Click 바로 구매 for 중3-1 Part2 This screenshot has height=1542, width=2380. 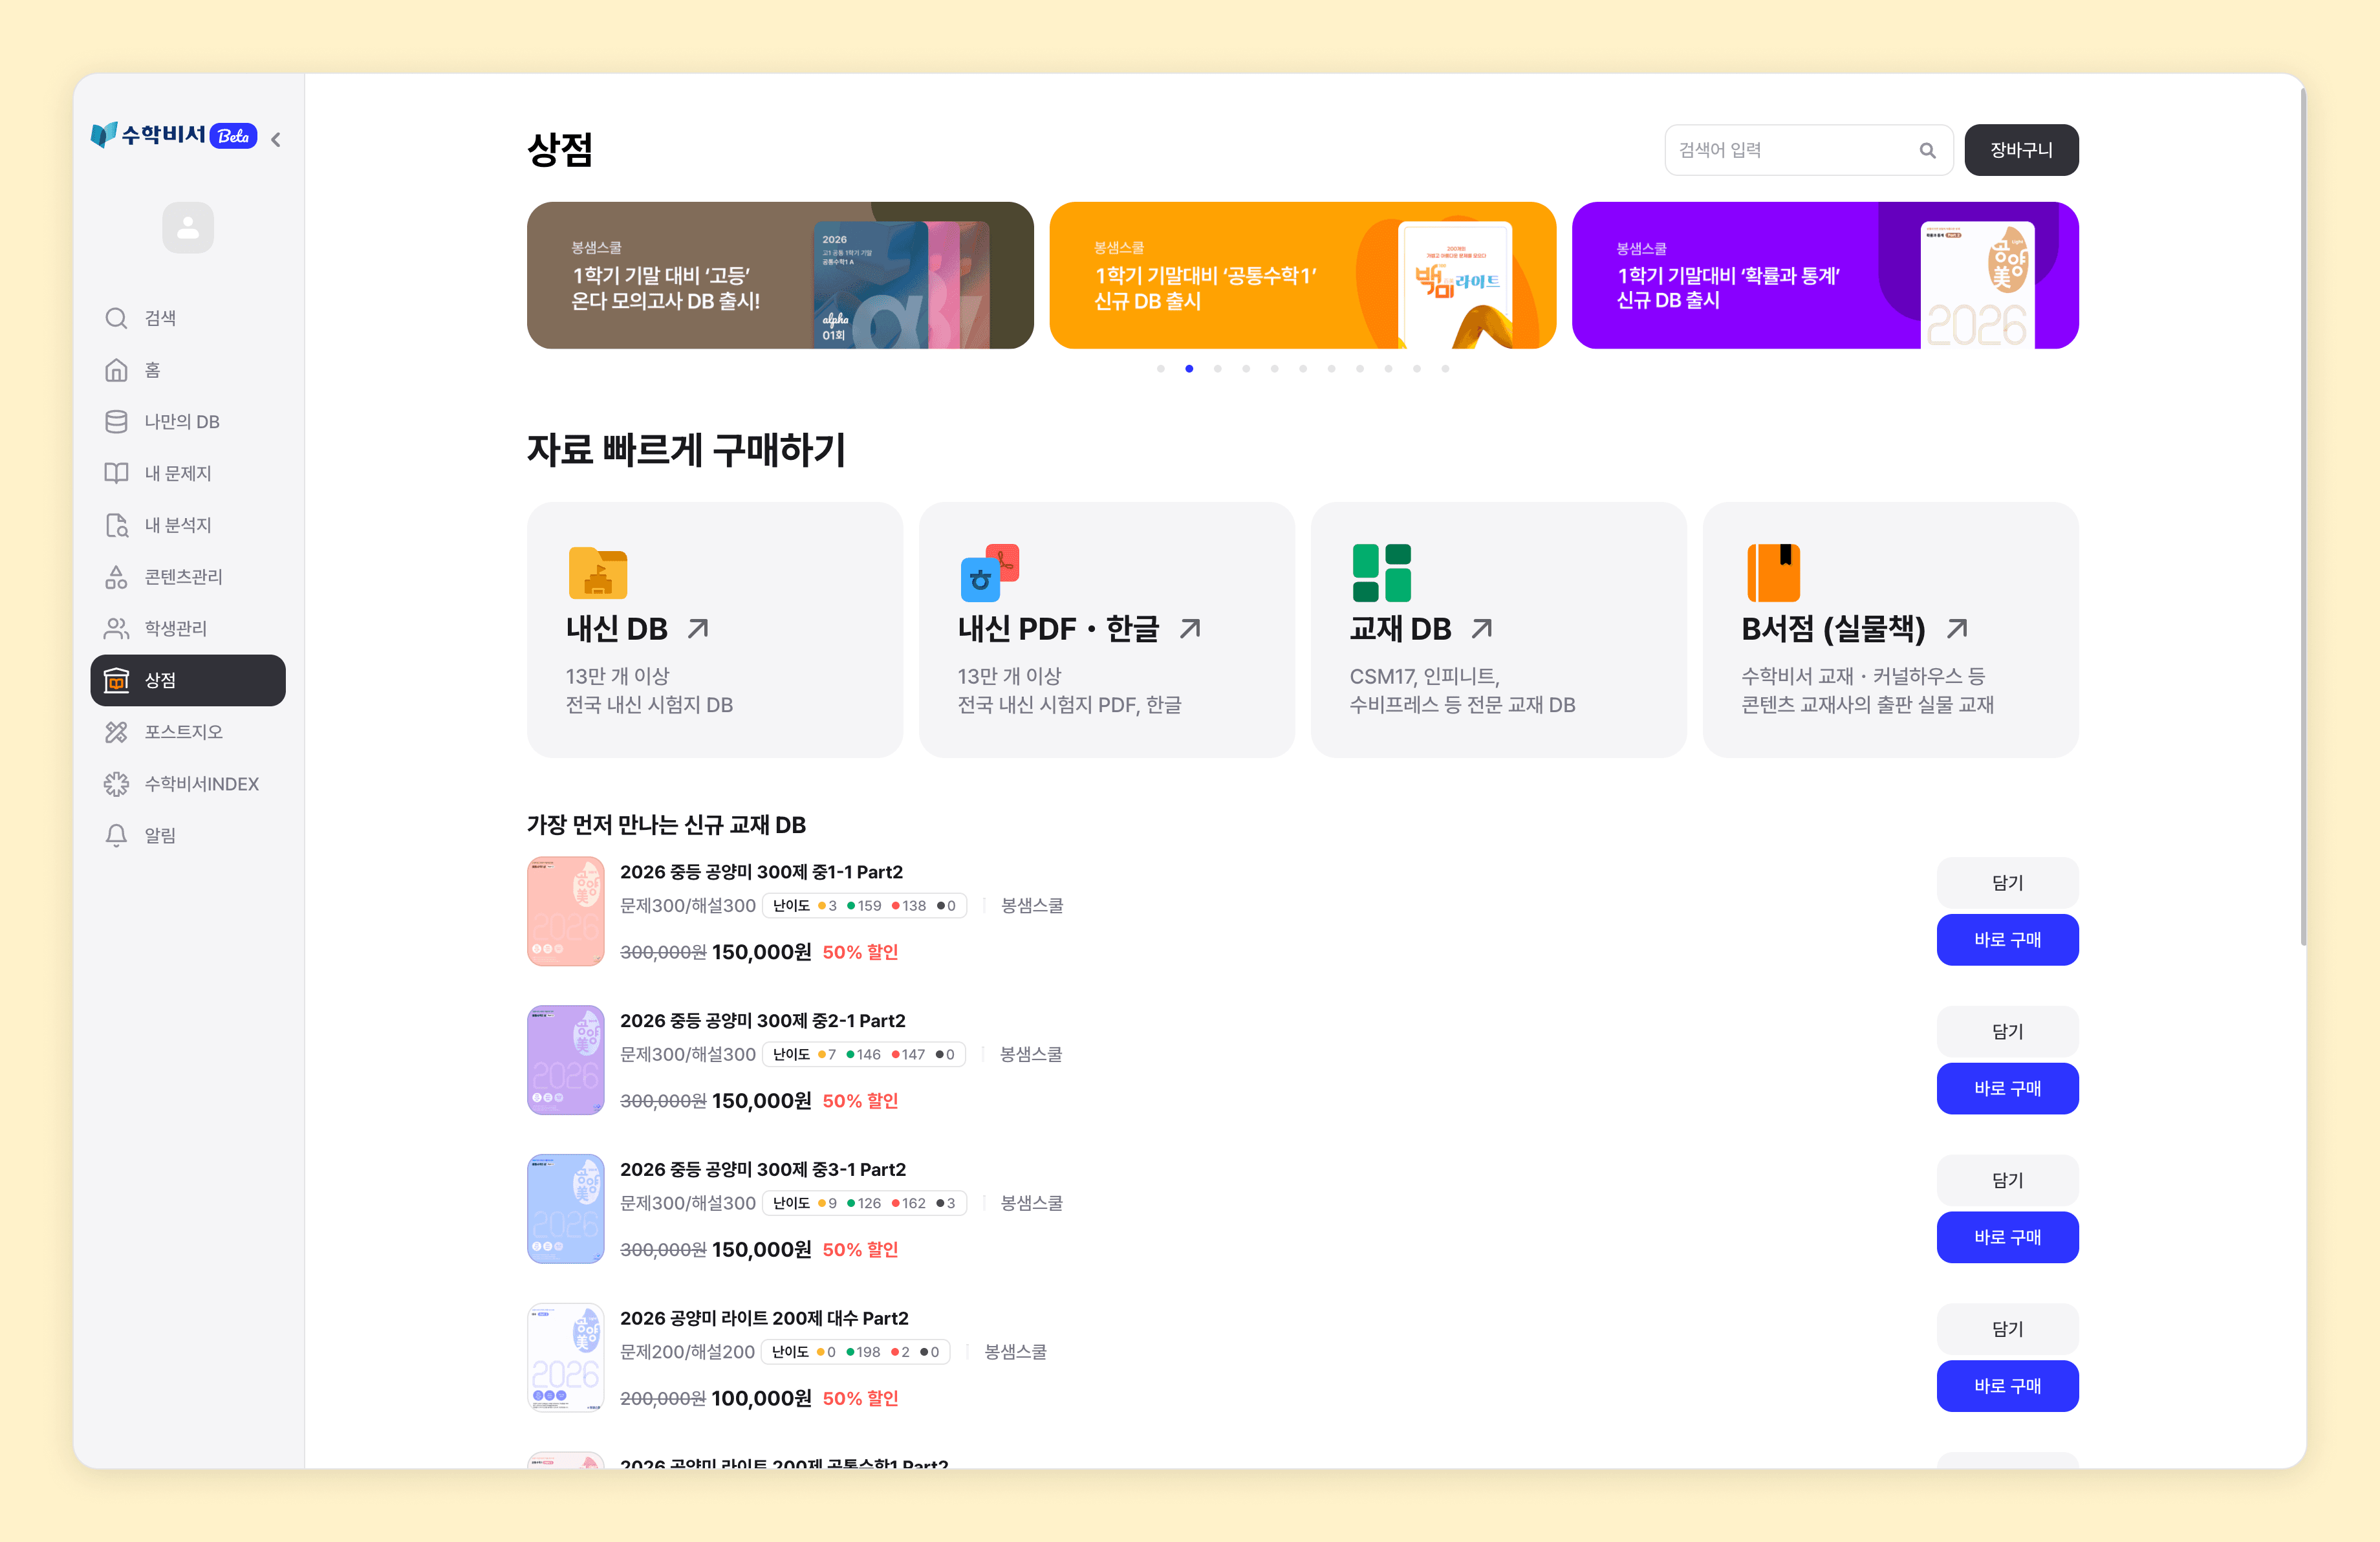pos(2007,1238)
